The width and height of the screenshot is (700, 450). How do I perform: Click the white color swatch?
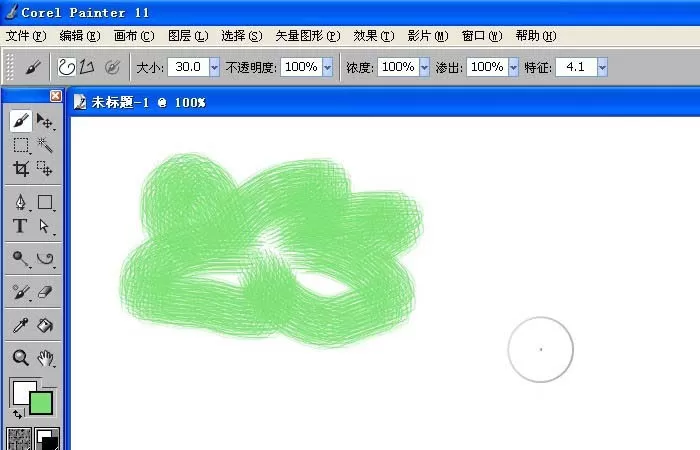[21, 392]
